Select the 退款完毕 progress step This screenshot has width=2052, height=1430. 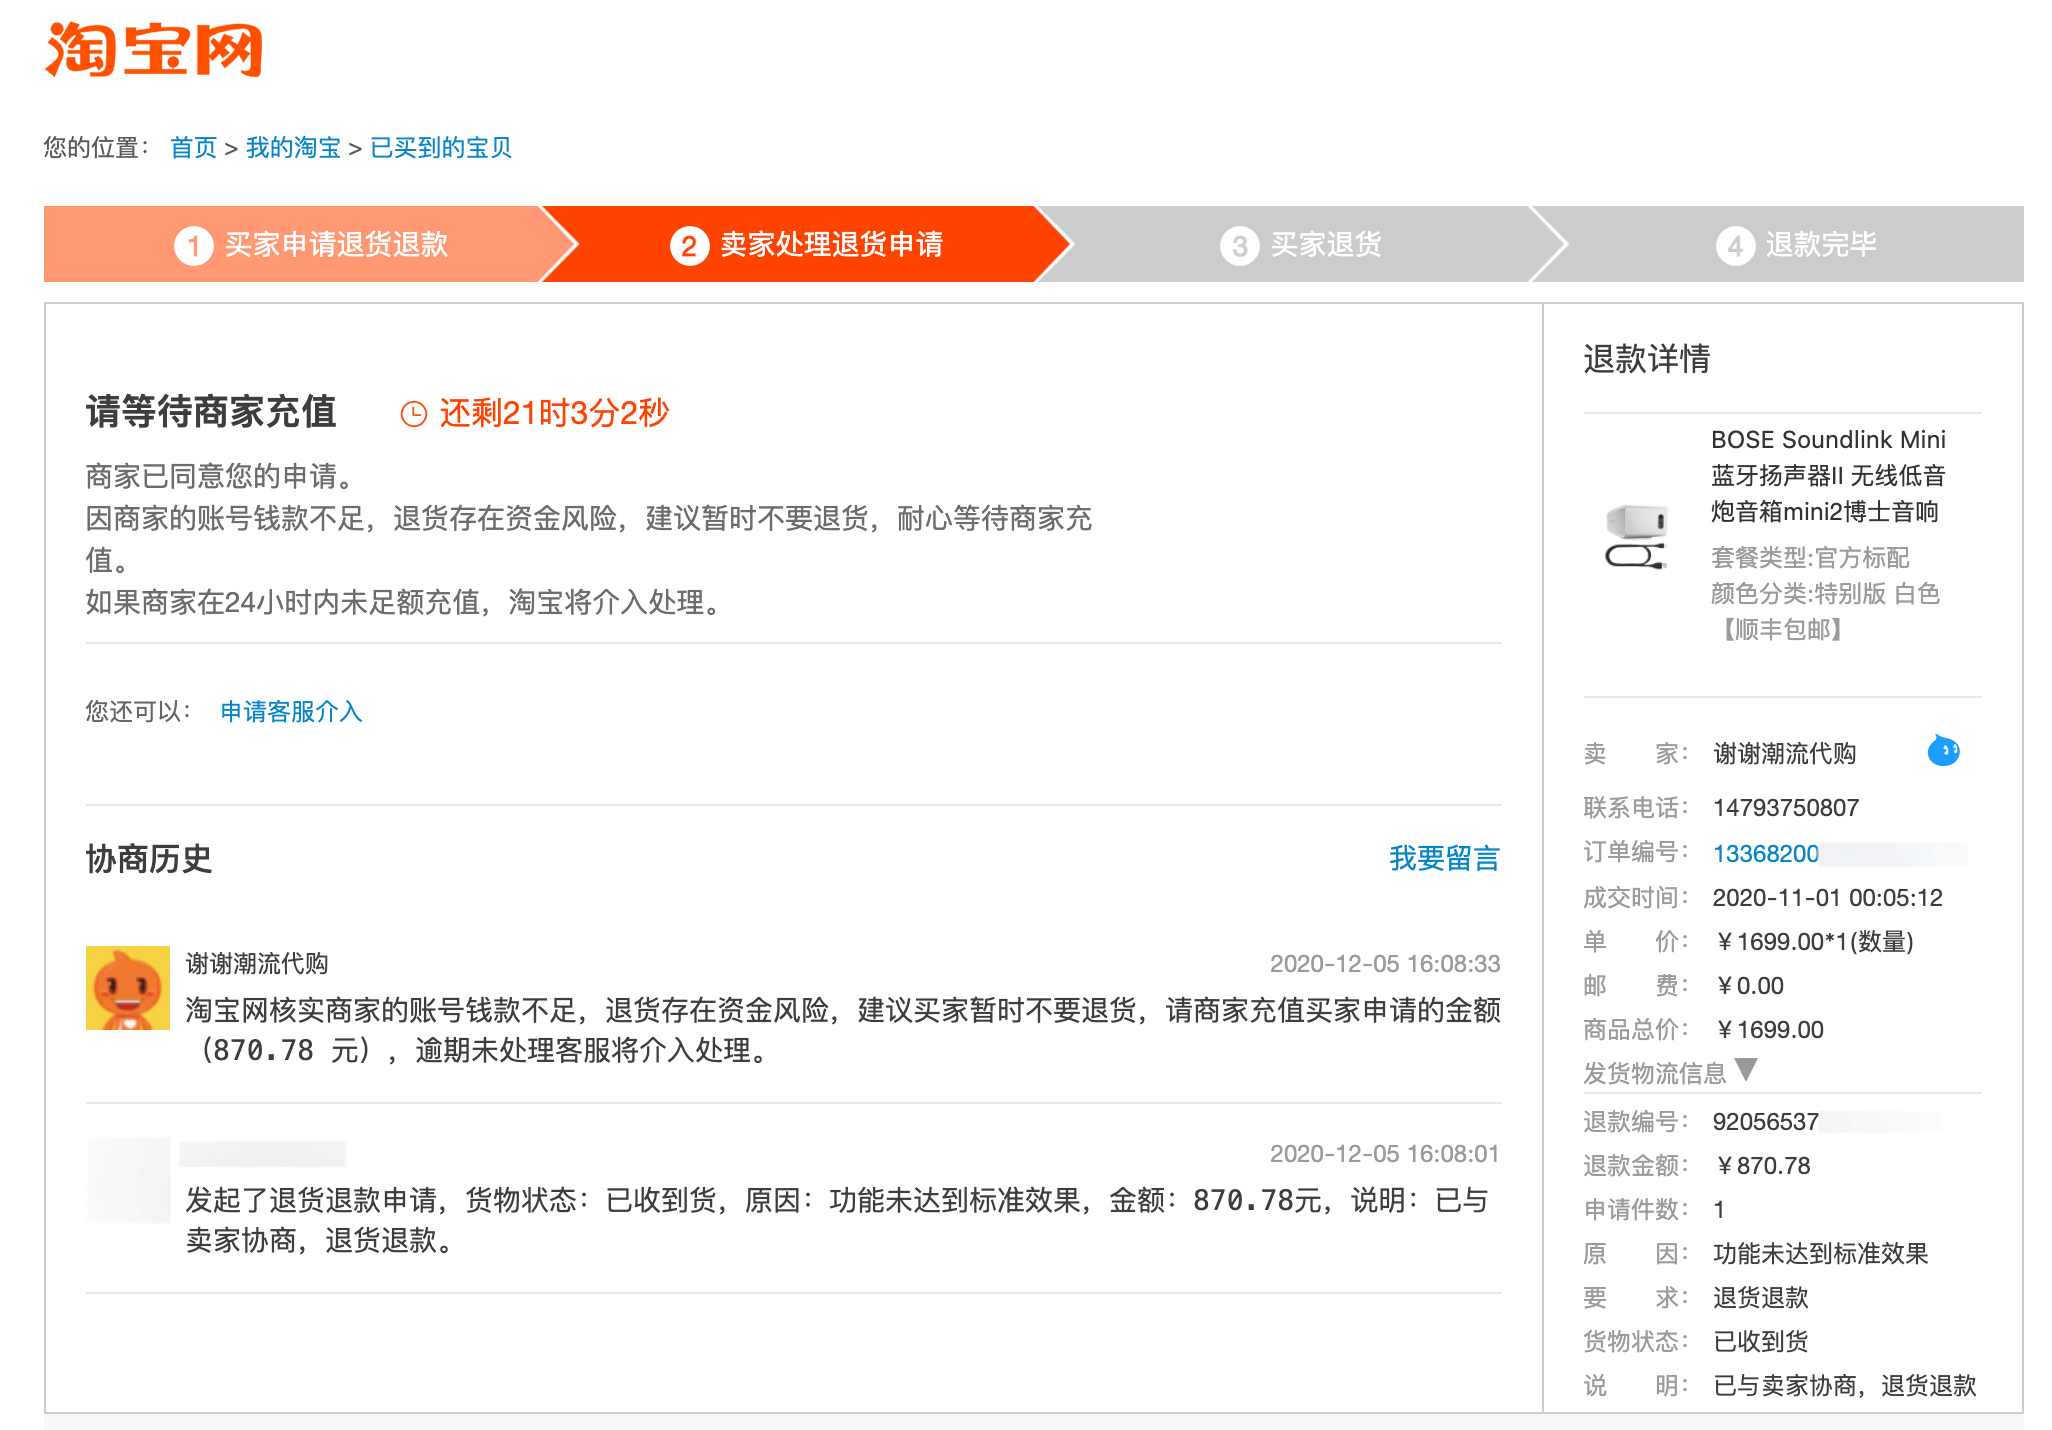pyautogui.click(x=1820, y=245)
